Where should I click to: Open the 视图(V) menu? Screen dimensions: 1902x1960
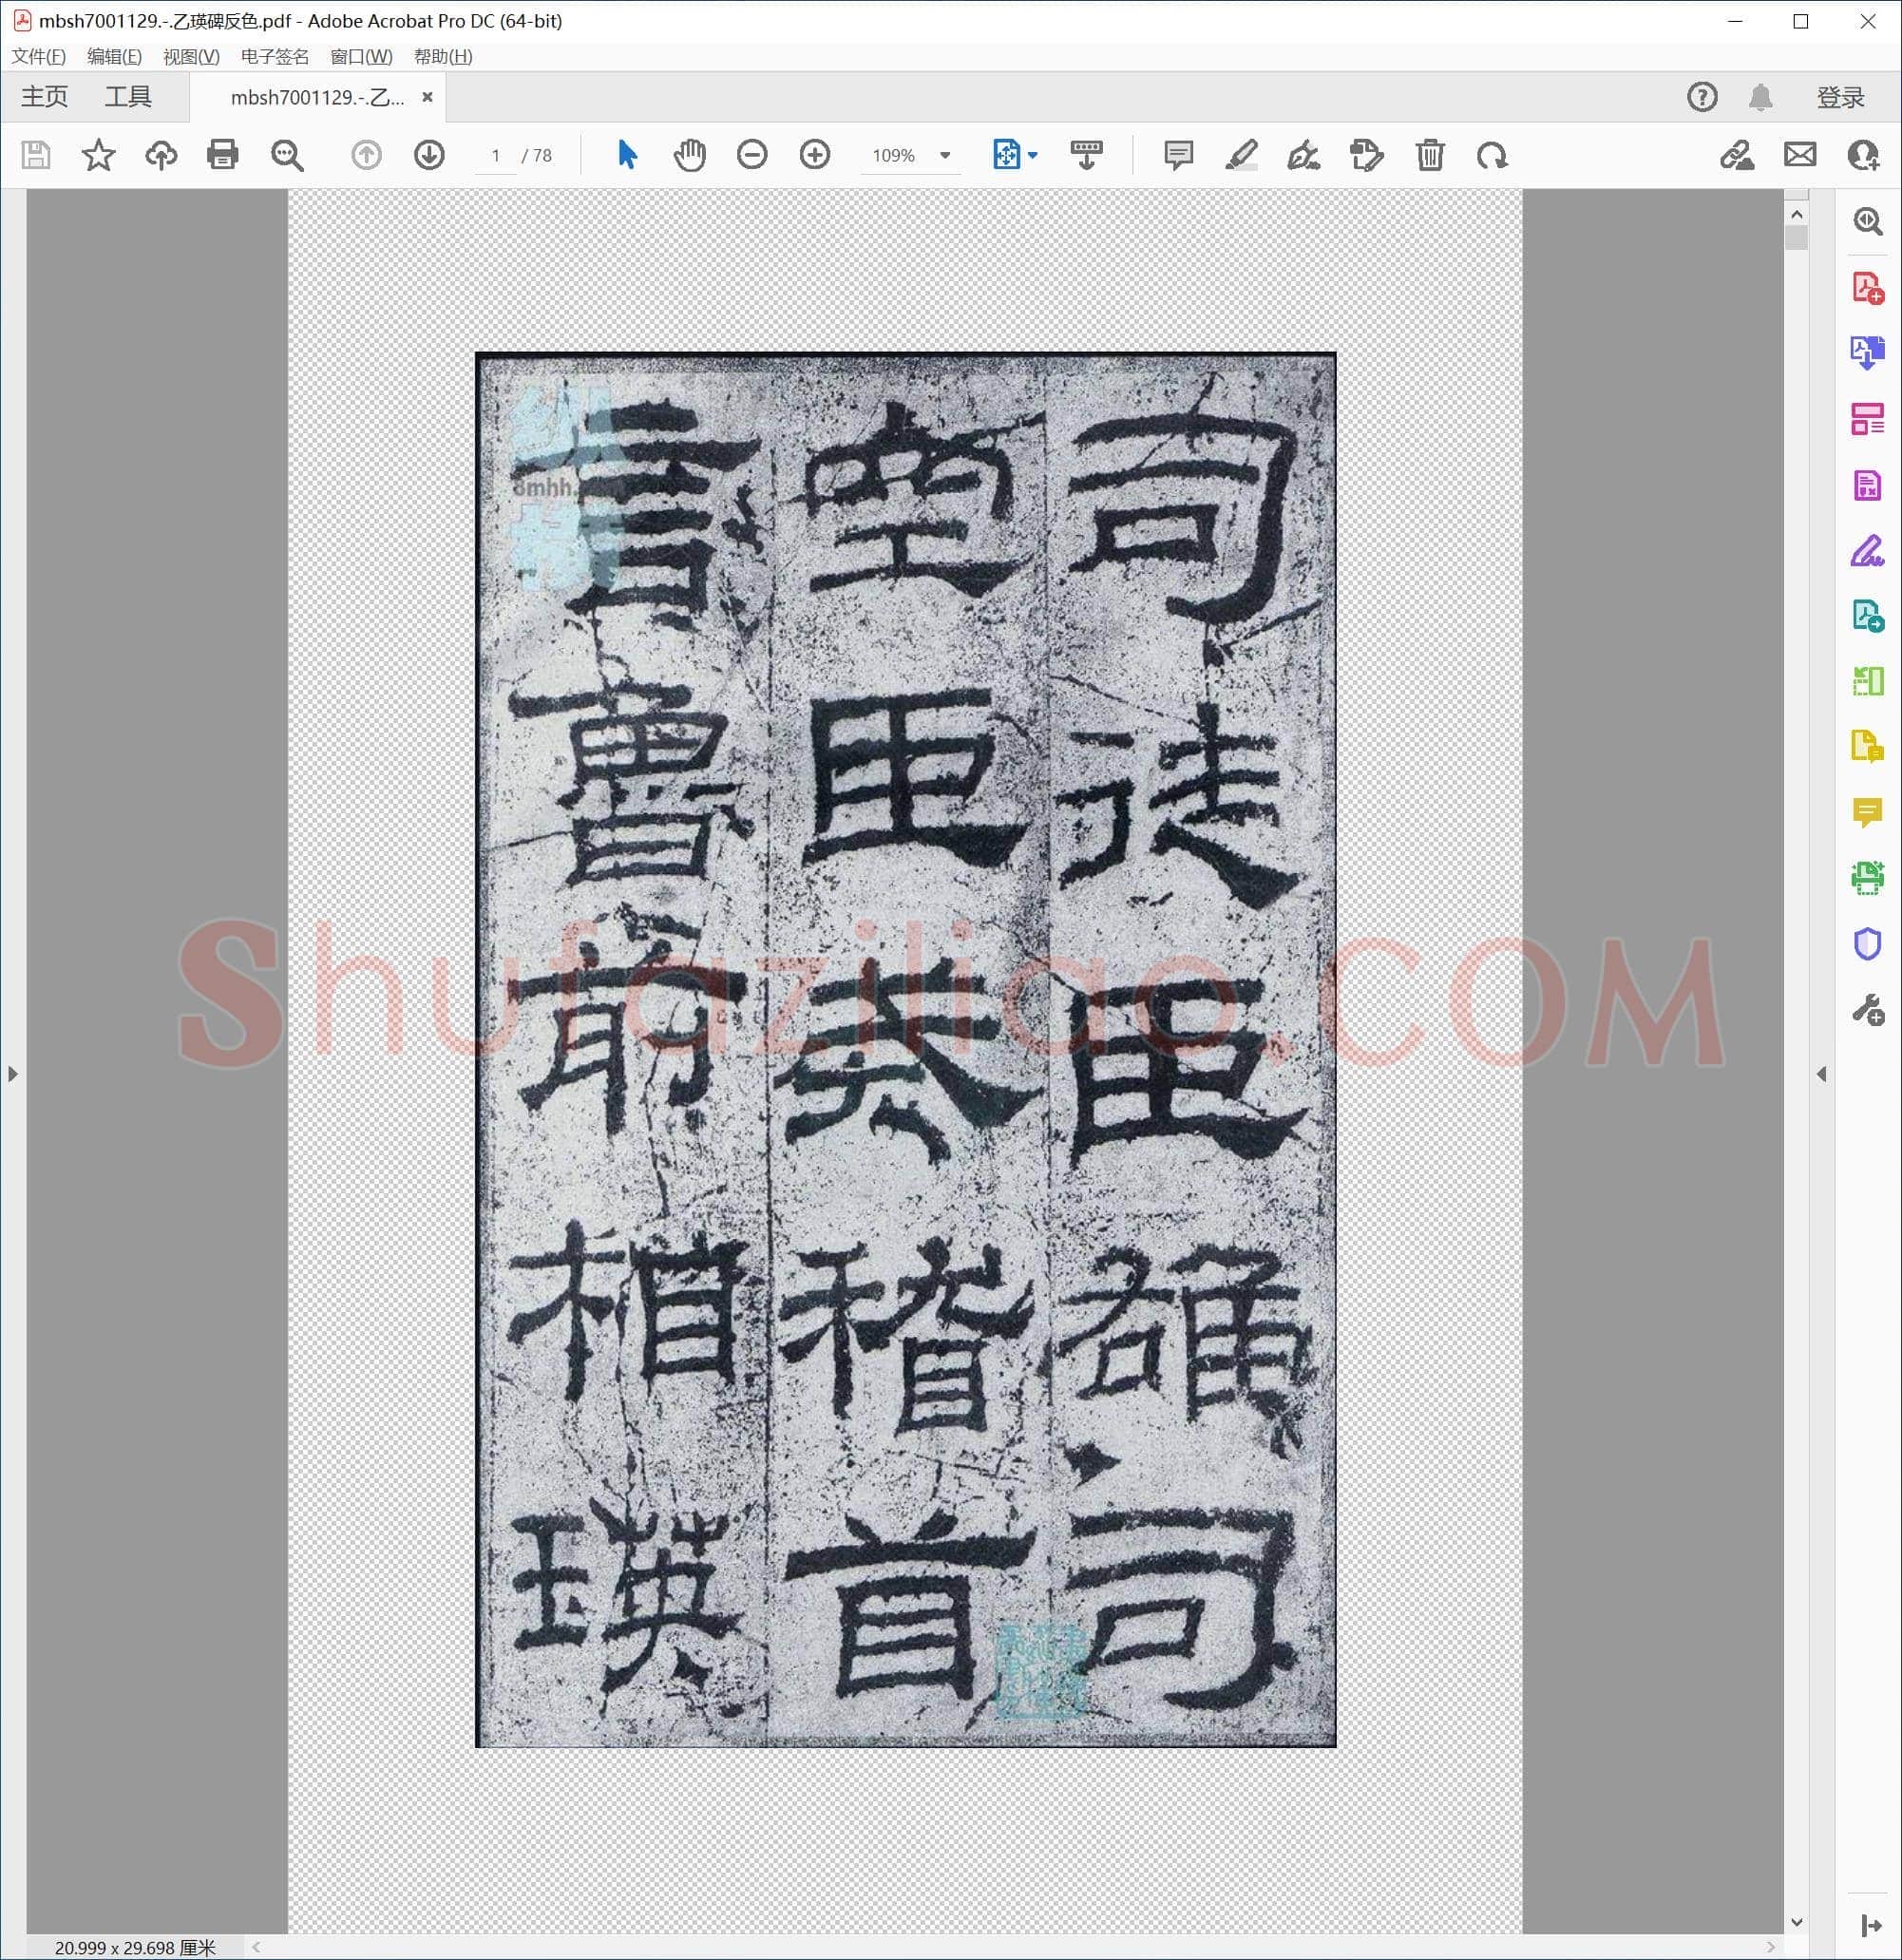coord(191,57)
